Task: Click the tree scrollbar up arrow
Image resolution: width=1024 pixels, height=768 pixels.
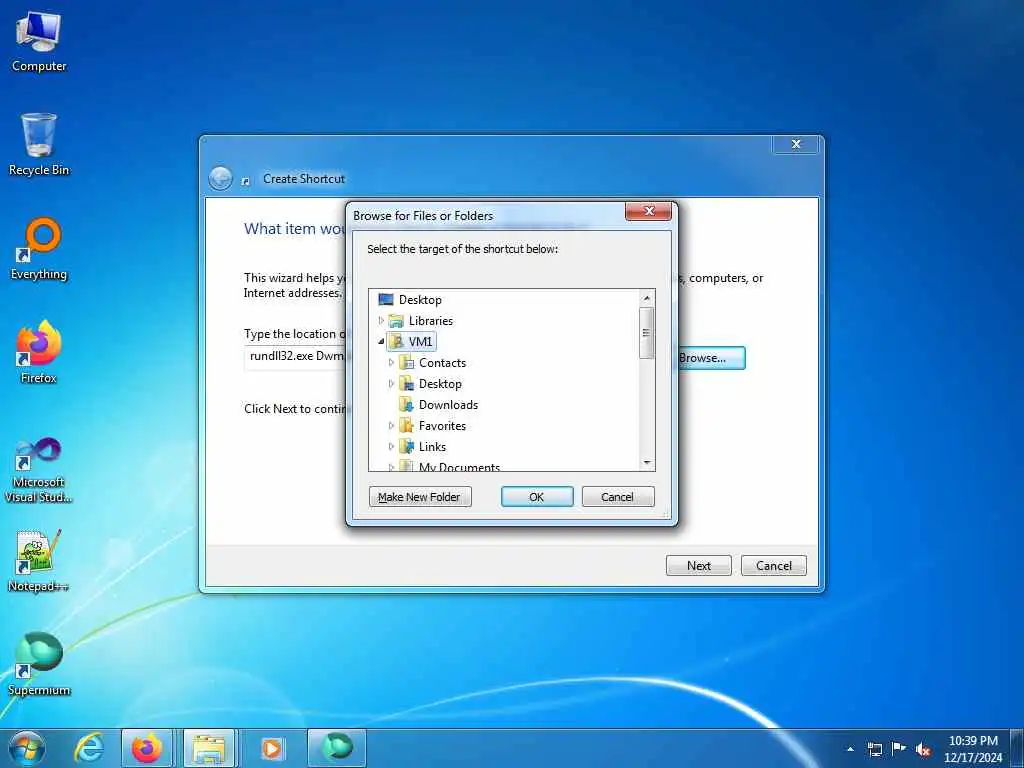Action: [647, 298]
